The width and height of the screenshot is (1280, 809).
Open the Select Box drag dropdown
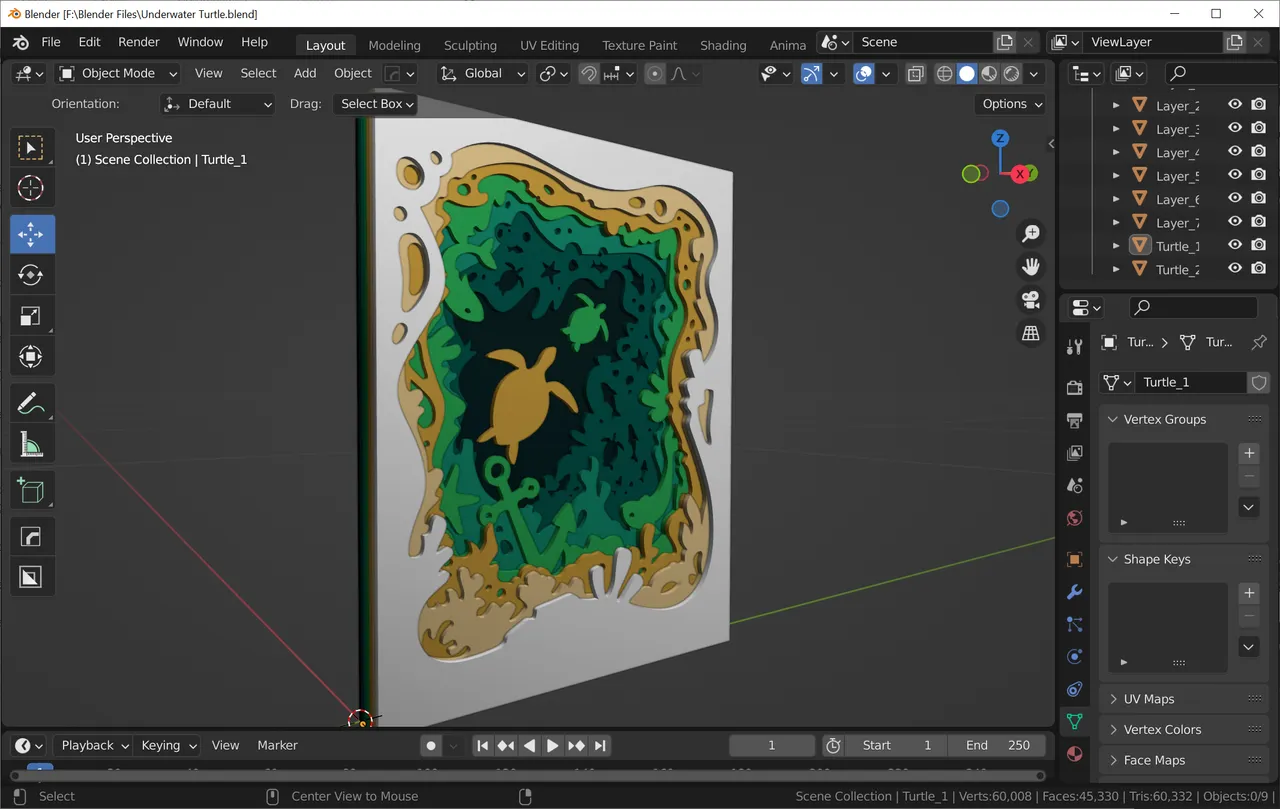click(x=375, y=104)
